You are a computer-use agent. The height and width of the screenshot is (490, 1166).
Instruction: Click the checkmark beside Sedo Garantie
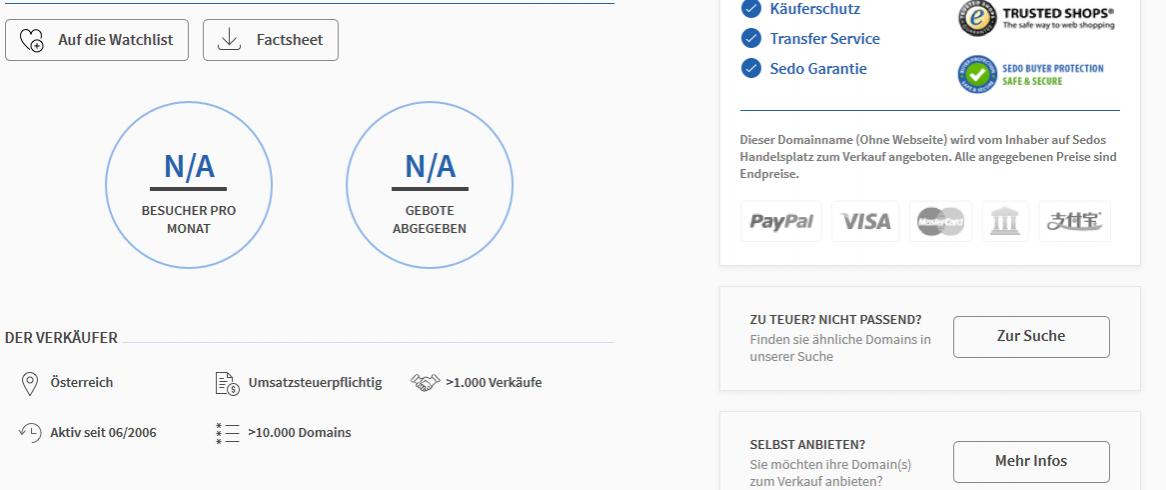coord(751,68)
